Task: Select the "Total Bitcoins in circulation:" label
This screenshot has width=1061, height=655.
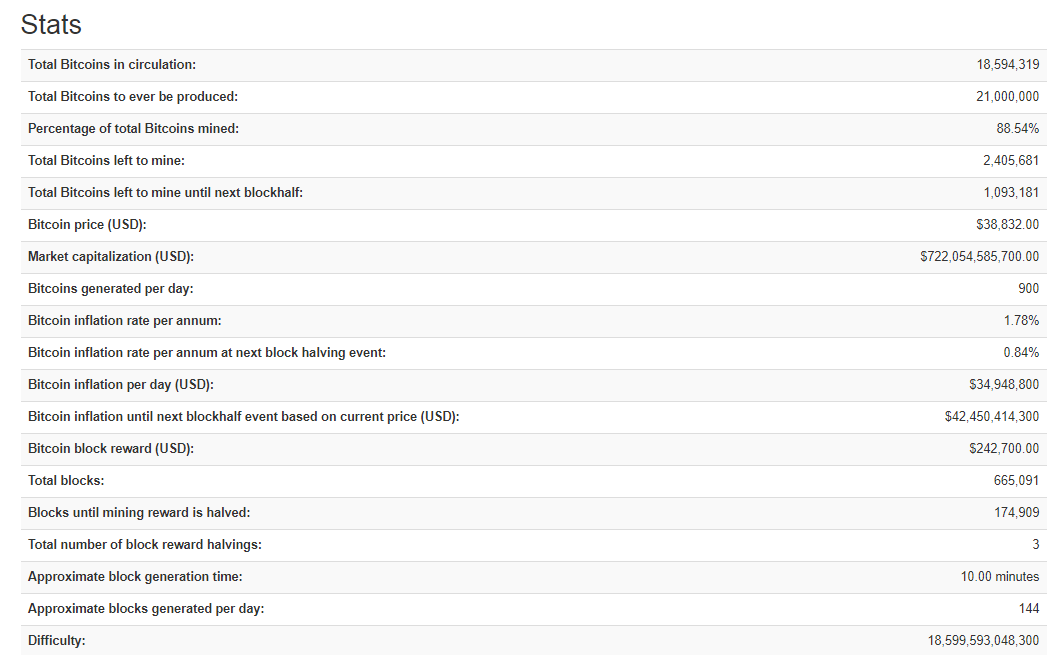Action: tap(112, 65)
